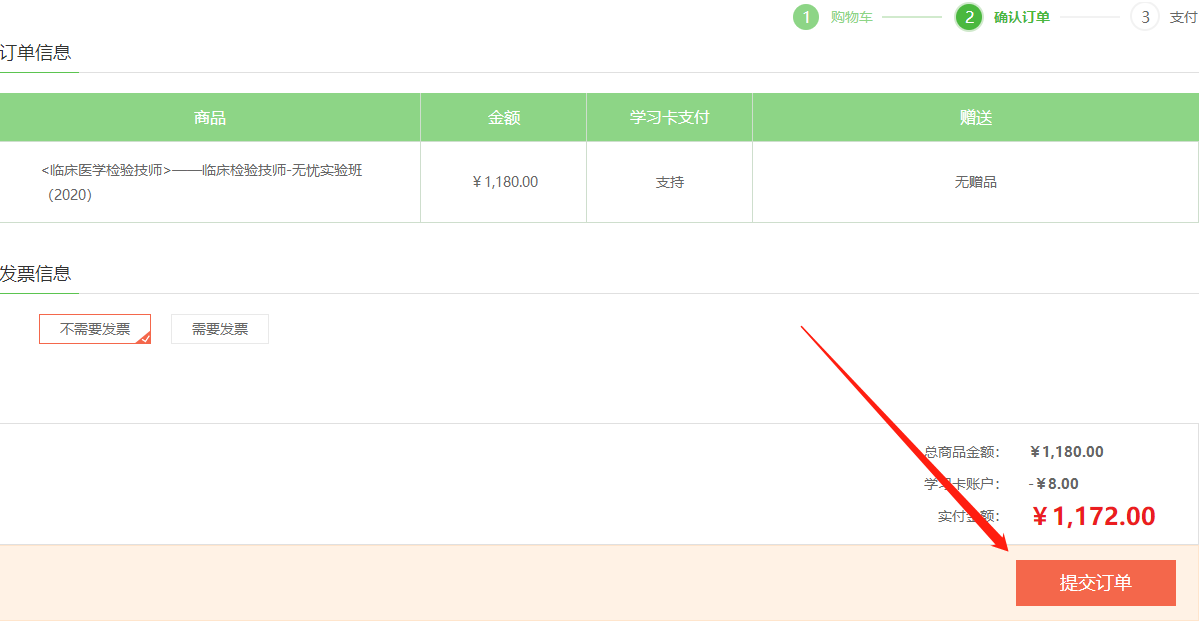The height and width of the screenshot is (630, 1203).
Task: Click the 支付 step label
Action: (1183, 17)
